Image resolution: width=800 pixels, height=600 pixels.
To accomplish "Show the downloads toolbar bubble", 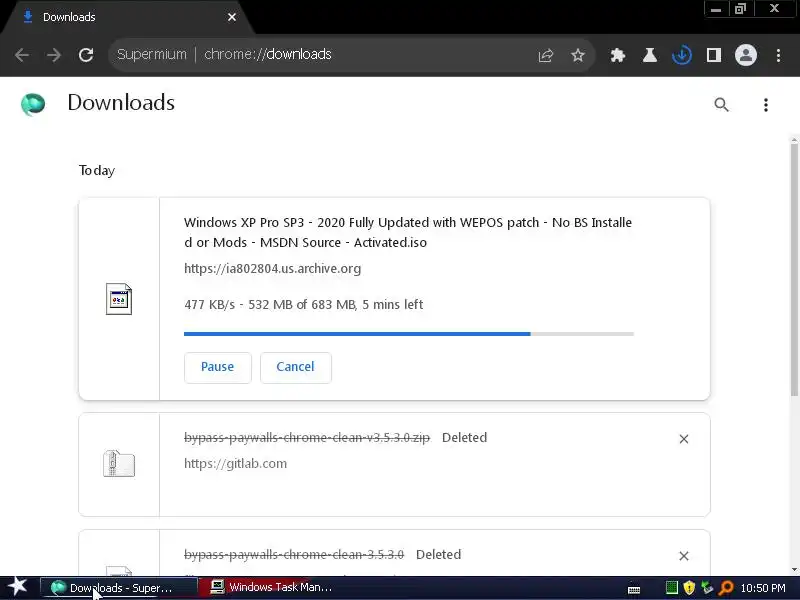I will 682,55.
